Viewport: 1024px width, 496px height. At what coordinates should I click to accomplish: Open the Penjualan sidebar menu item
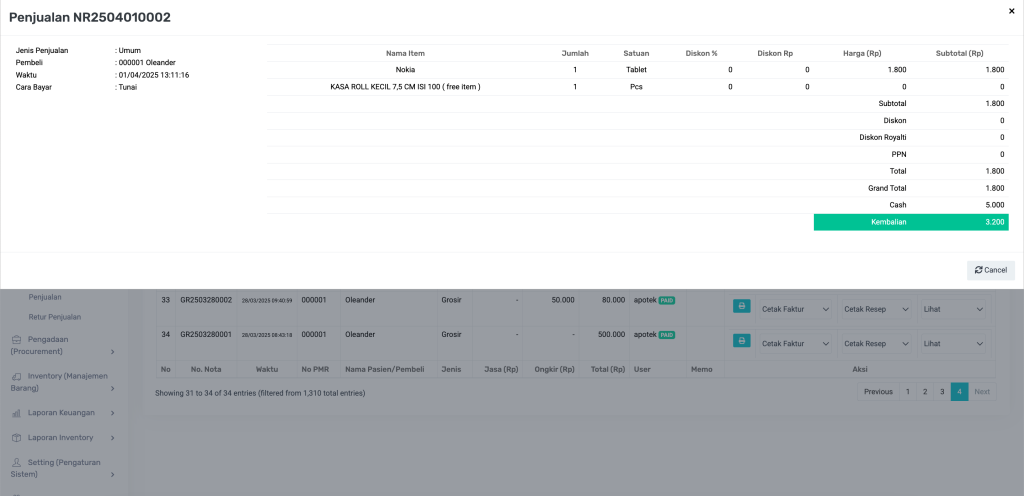point(45,297)
